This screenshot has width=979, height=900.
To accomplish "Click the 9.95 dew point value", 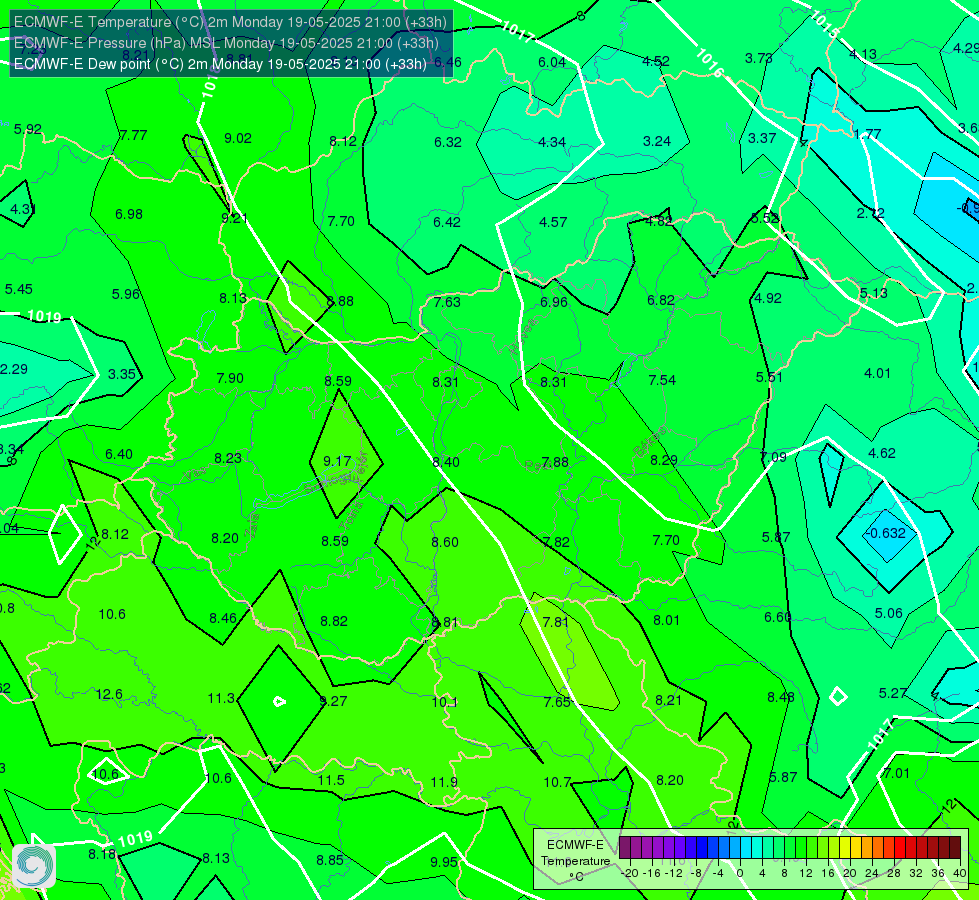I will (x=444, y=863).
